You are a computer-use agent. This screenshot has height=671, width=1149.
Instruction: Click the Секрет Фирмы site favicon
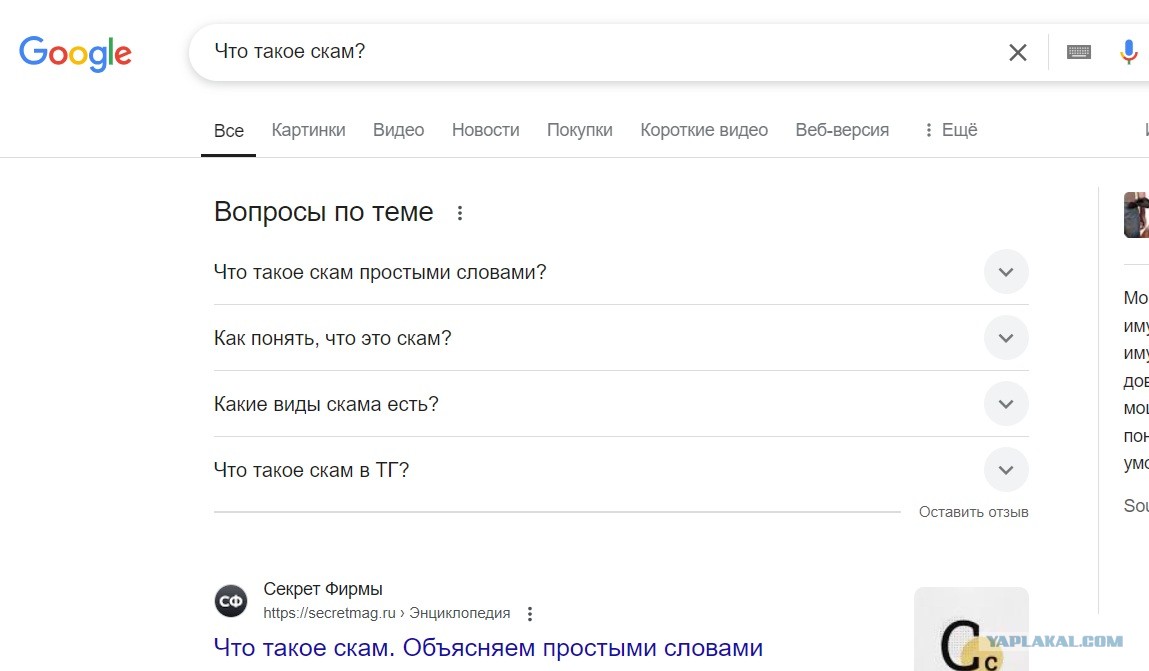[231, 601]
